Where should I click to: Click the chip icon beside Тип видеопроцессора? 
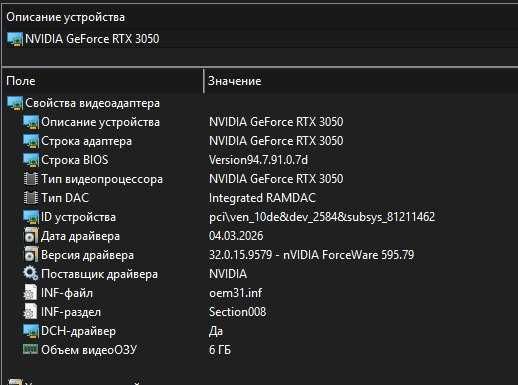tap(31, 179)
